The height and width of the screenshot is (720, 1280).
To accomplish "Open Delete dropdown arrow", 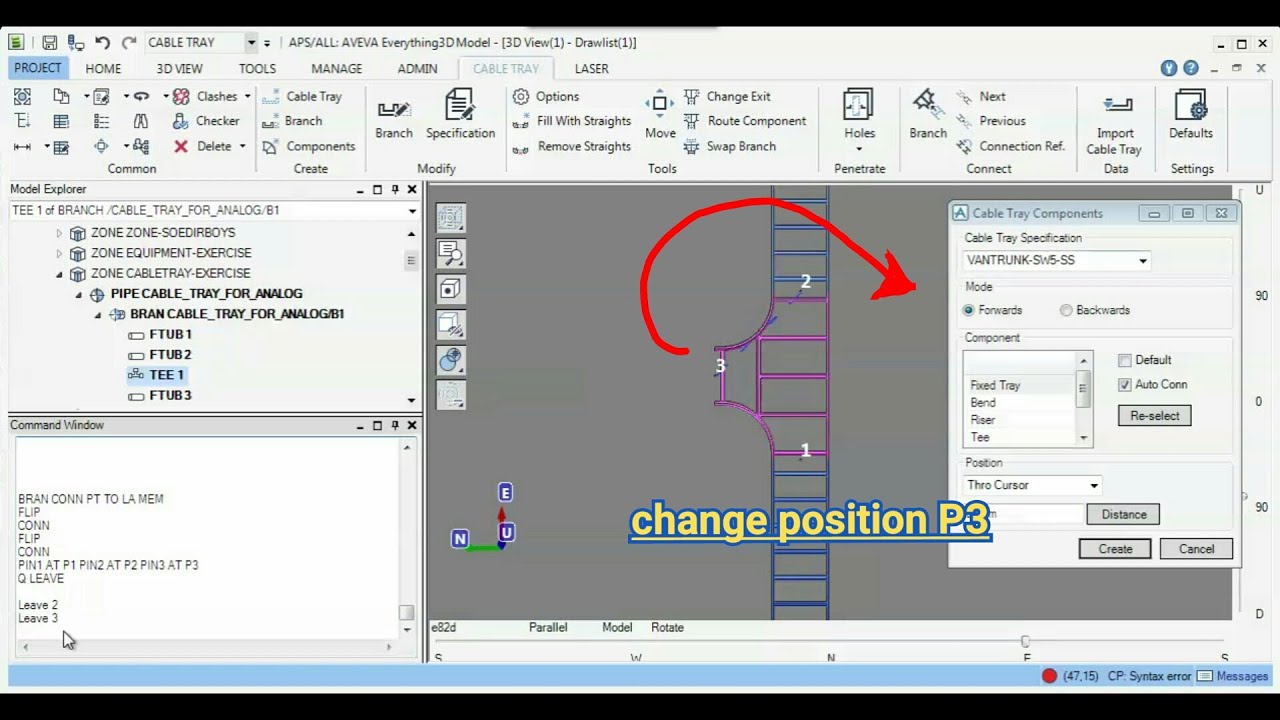I will (x=242, y=146).
